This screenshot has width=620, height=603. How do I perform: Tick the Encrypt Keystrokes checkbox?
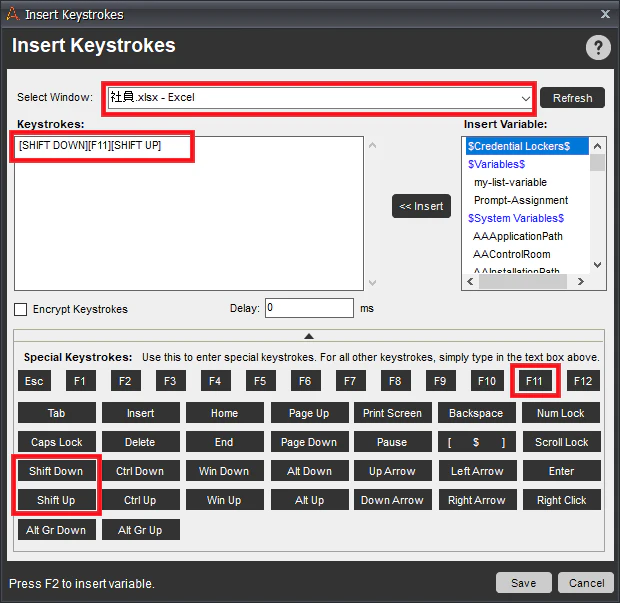[21, 309]
